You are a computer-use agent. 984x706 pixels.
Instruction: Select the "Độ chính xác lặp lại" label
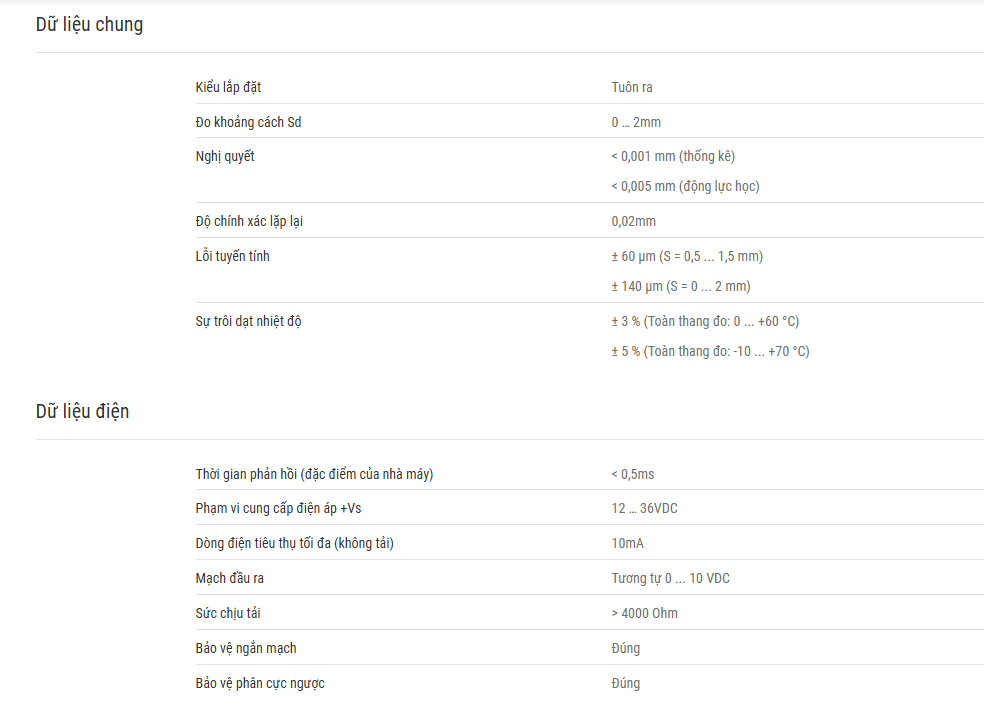[249, 221]
